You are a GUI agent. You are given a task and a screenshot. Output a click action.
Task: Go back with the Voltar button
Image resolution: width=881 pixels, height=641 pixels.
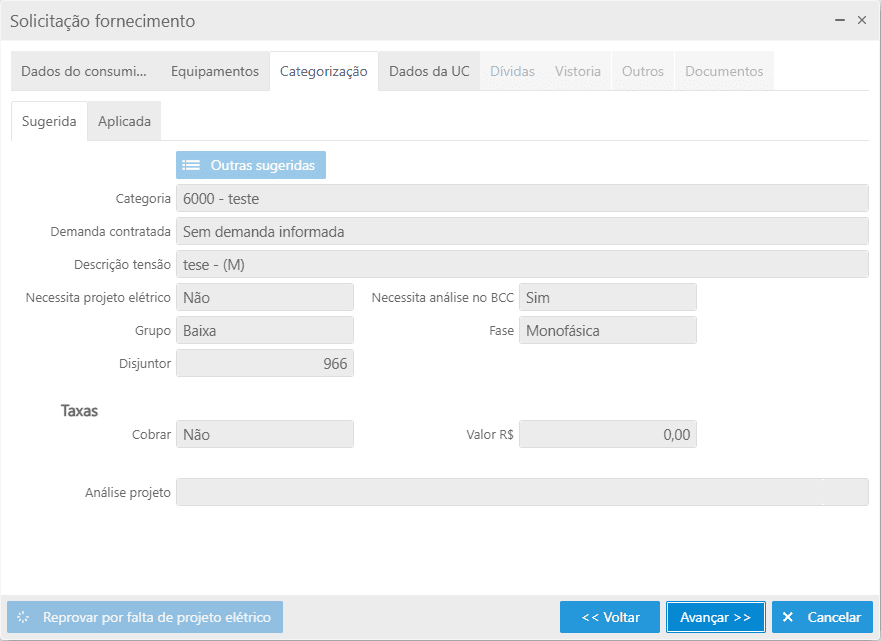pyautogui.click(x=610, y=617)
